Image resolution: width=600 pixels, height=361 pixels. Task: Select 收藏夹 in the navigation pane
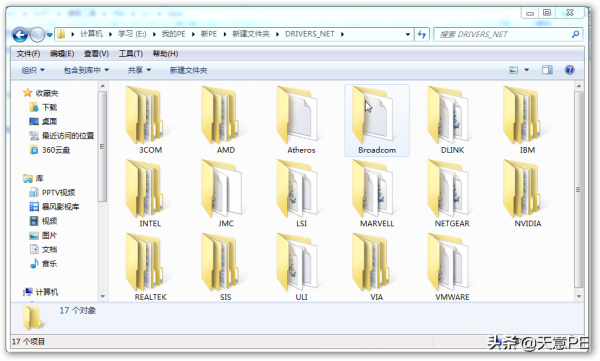pyautogui.click(x=47, y=93)
